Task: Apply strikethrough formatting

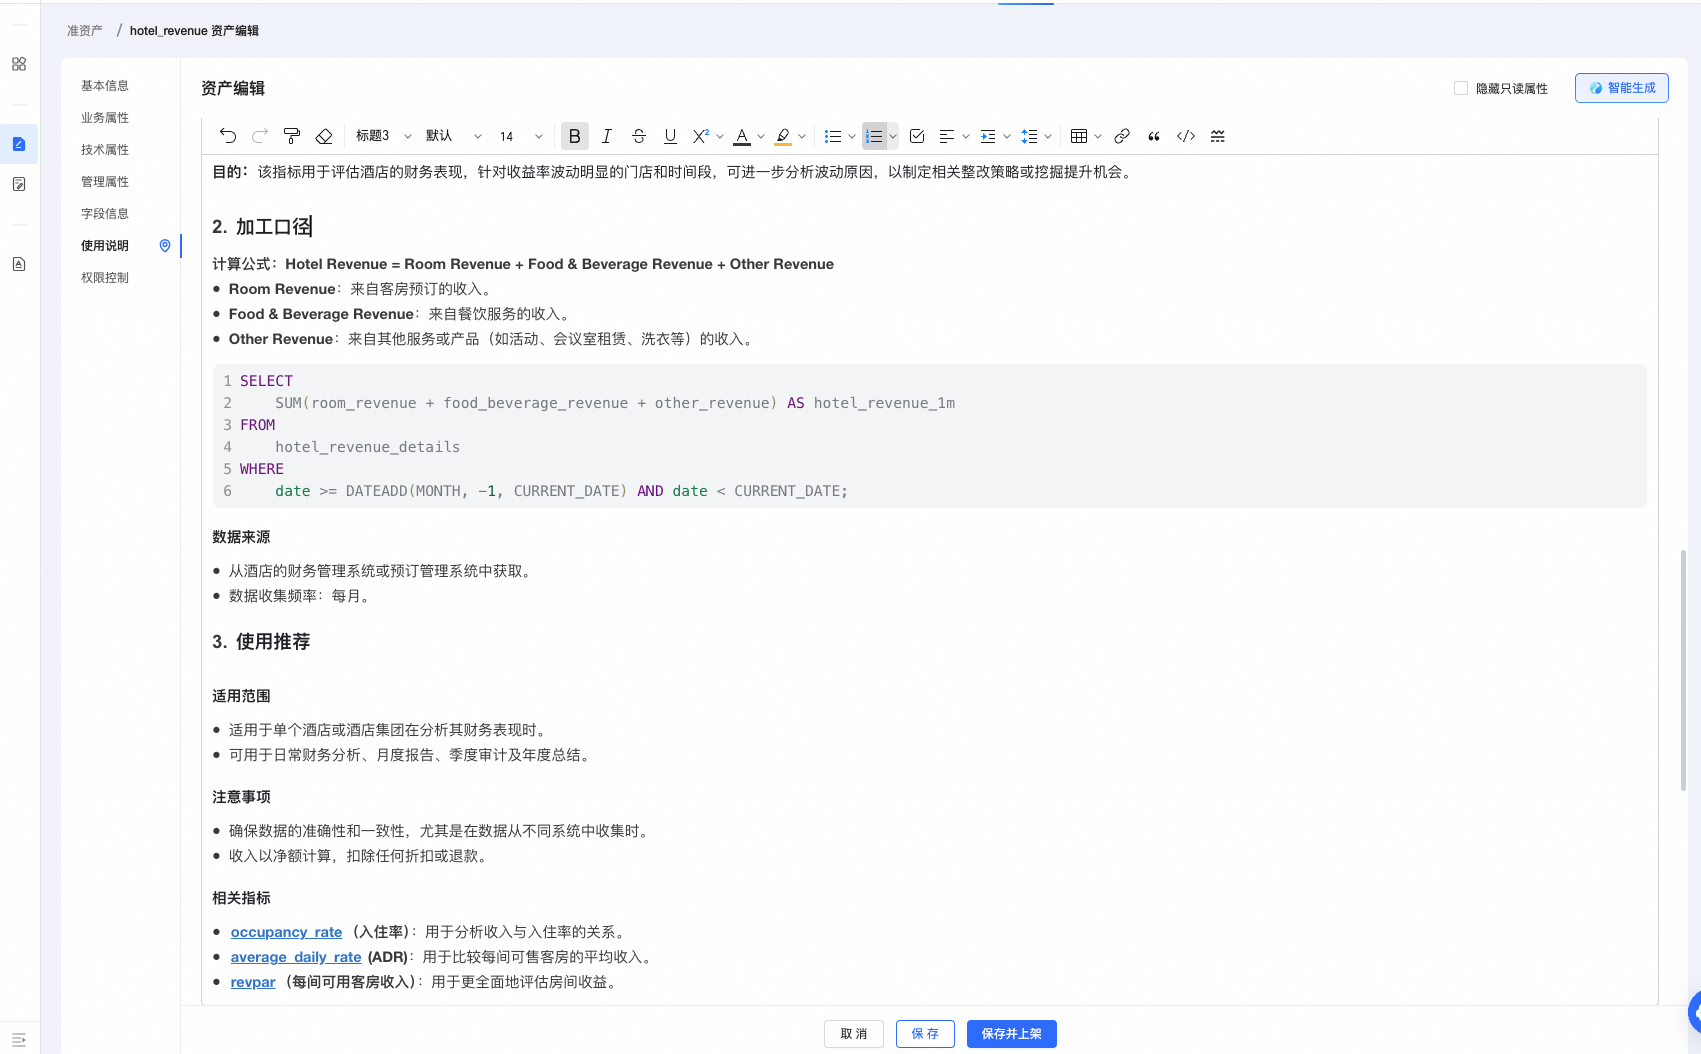Action: tap(638, 136)
